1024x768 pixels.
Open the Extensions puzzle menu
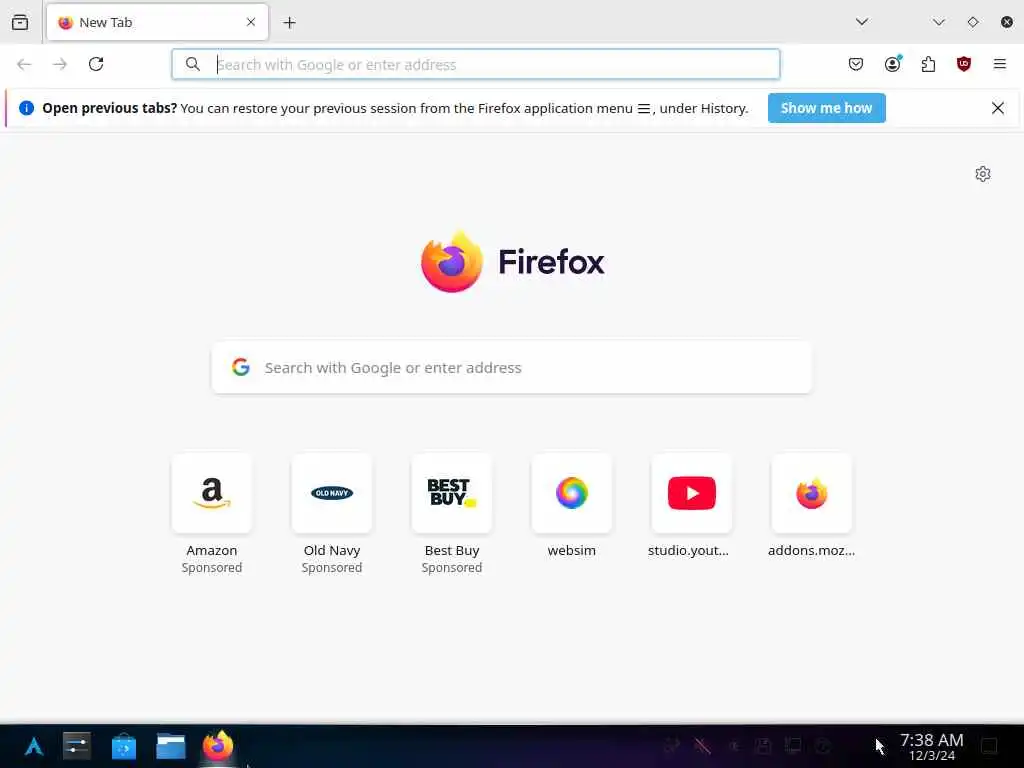(x=928, y=64)
